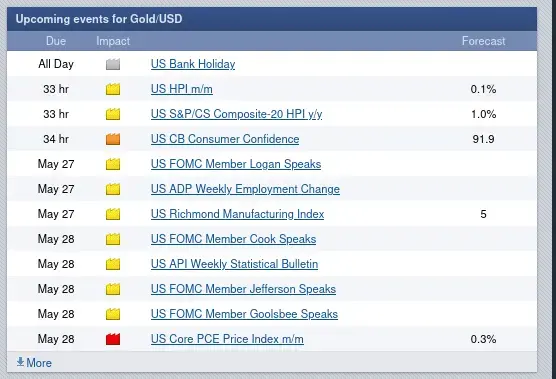Click the 0.1% forecast value

coord(483,89)
